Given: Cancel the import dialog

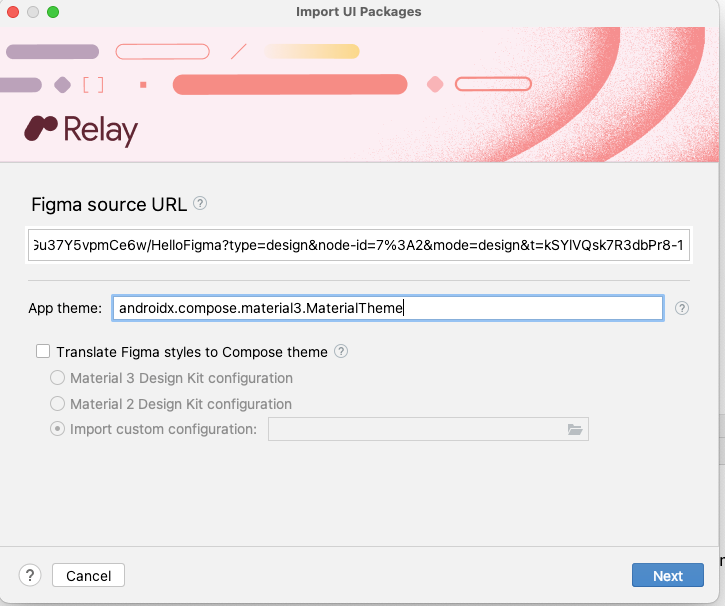Looking at the screenshot, I should pyautogui.click(x=88, y=575).
